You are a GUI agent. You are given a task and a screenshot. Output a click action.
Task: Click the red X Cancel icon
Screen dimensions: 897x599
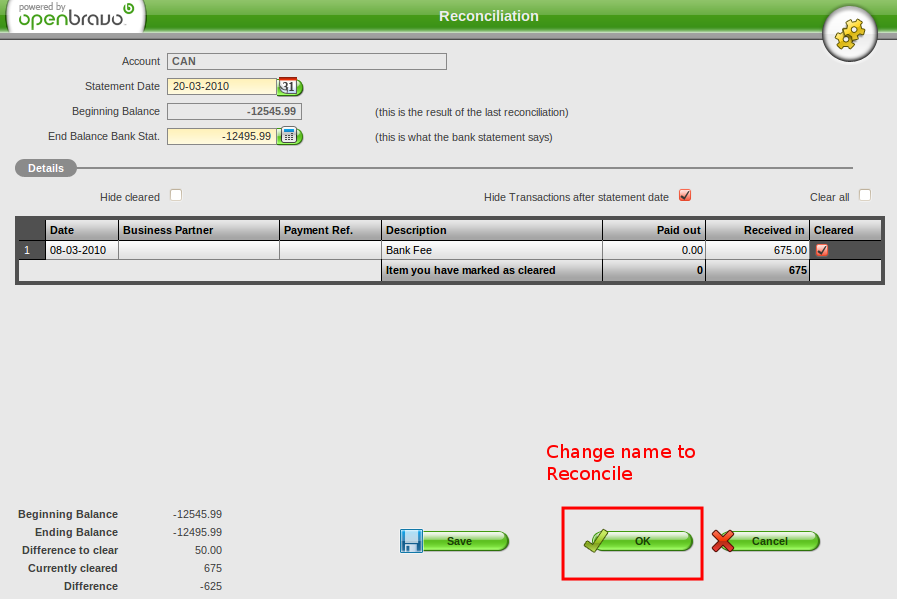(723, 541)
